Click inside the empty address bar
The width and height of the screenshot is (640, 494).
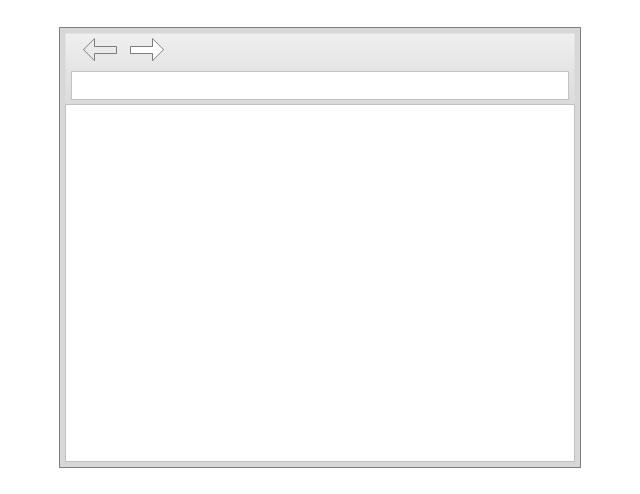pyautogui.click(x=320, y=85)
